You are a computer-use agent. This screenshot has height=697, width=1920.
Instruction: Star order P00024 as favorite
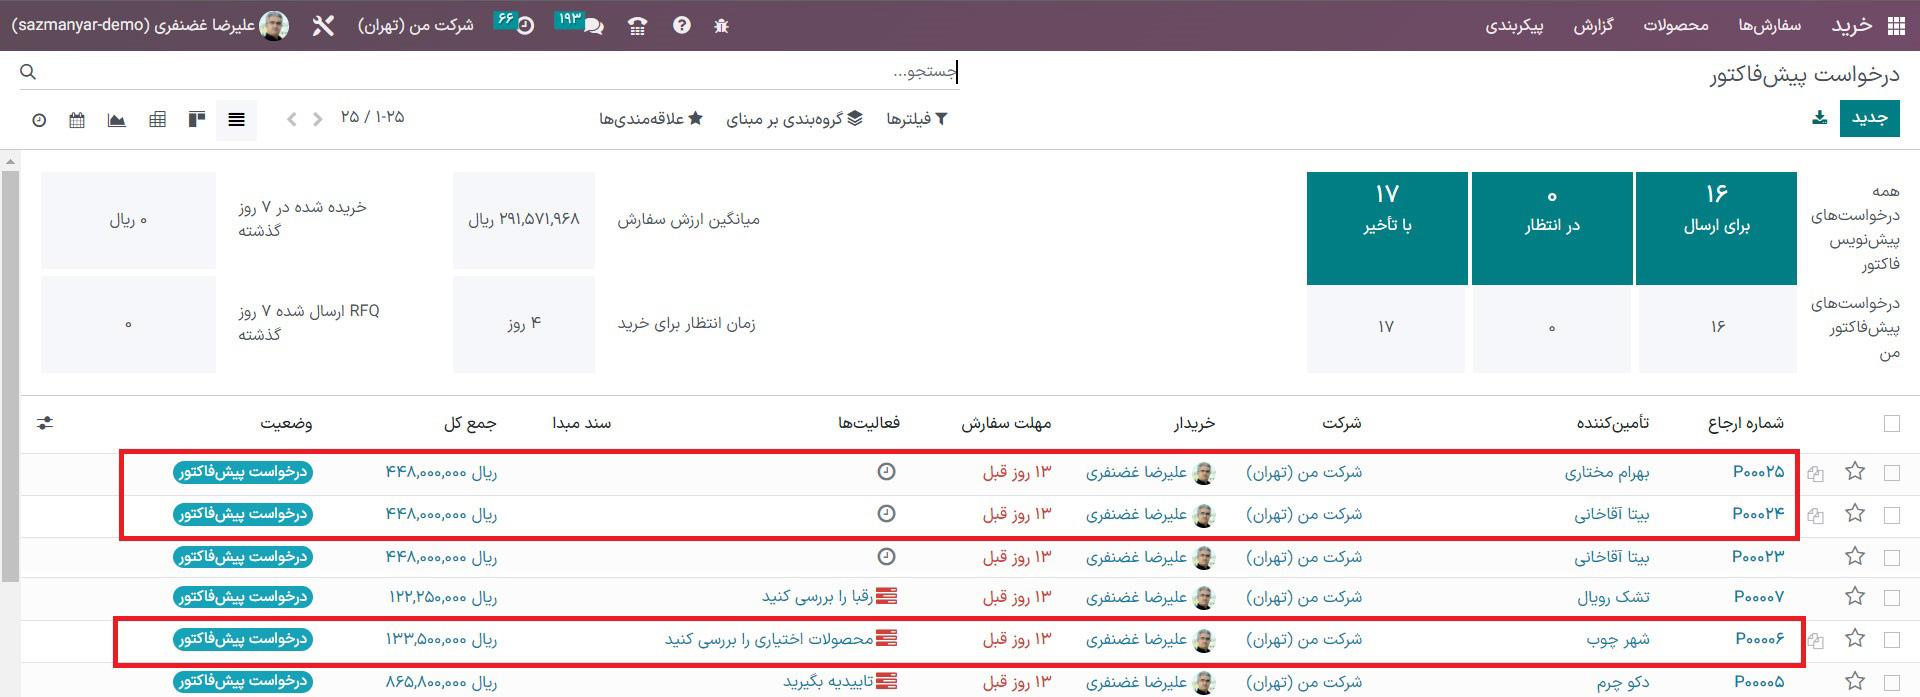click(x=1855, y=514)
